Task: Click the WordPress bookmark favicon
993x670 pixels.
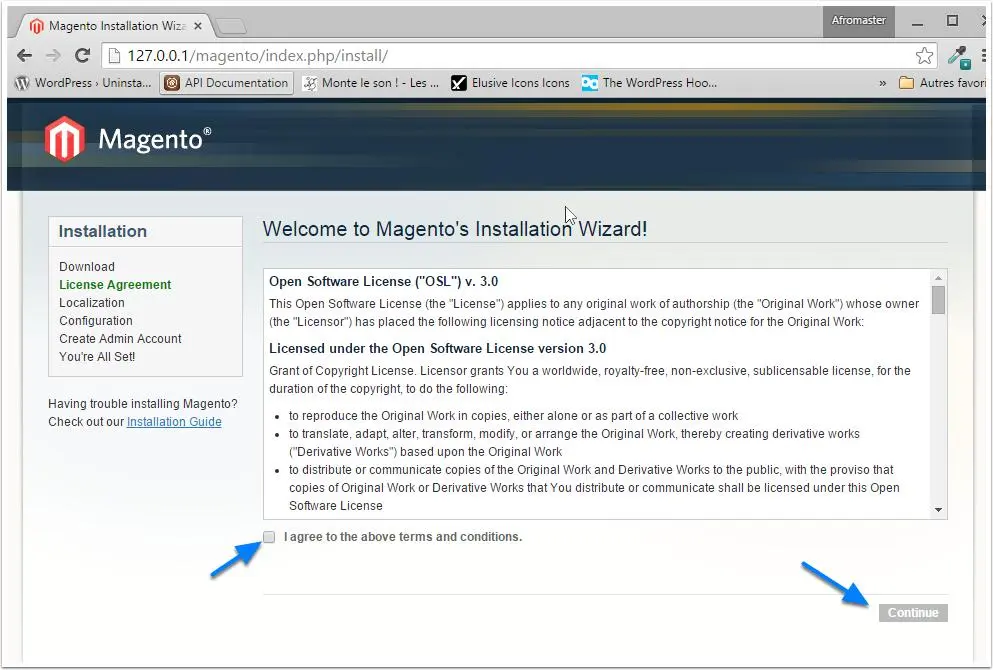Action: point(22,83)
